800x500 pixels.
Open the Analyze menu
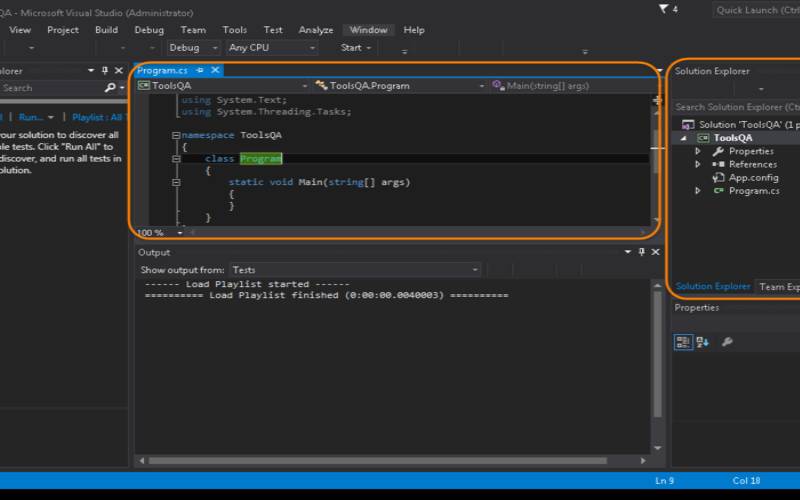pos(316,30)
